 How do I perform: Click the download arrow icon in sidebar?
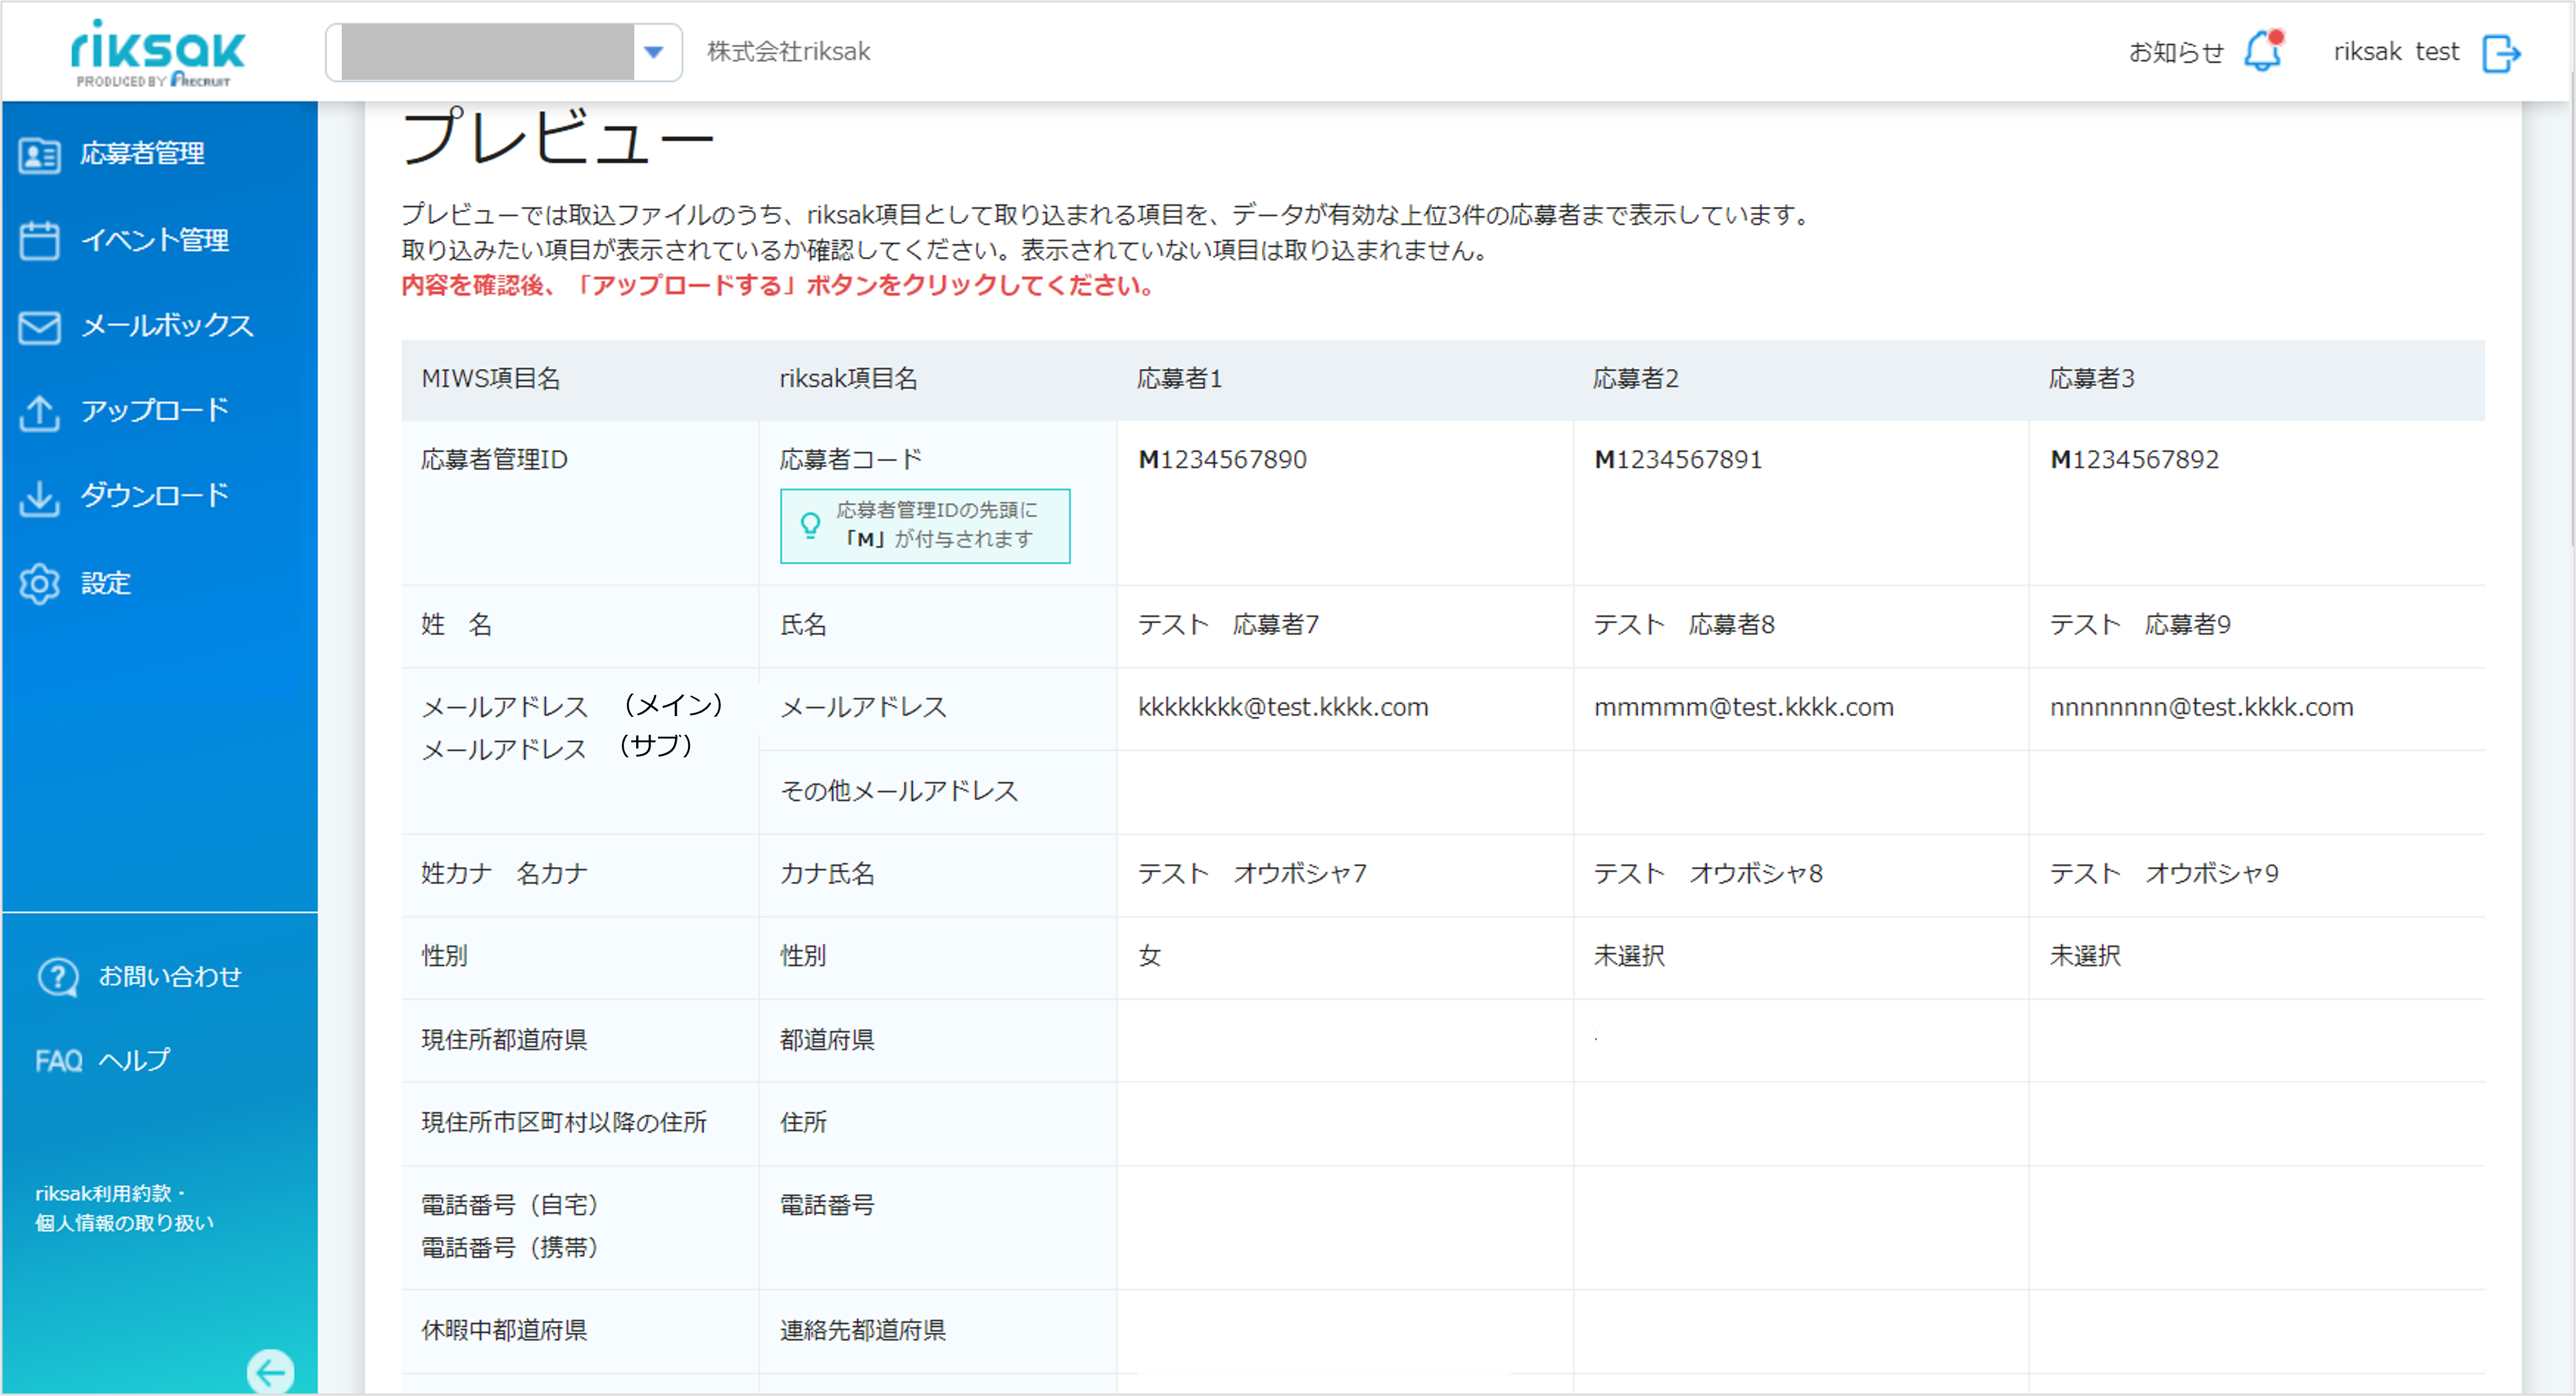pos(39,498)
